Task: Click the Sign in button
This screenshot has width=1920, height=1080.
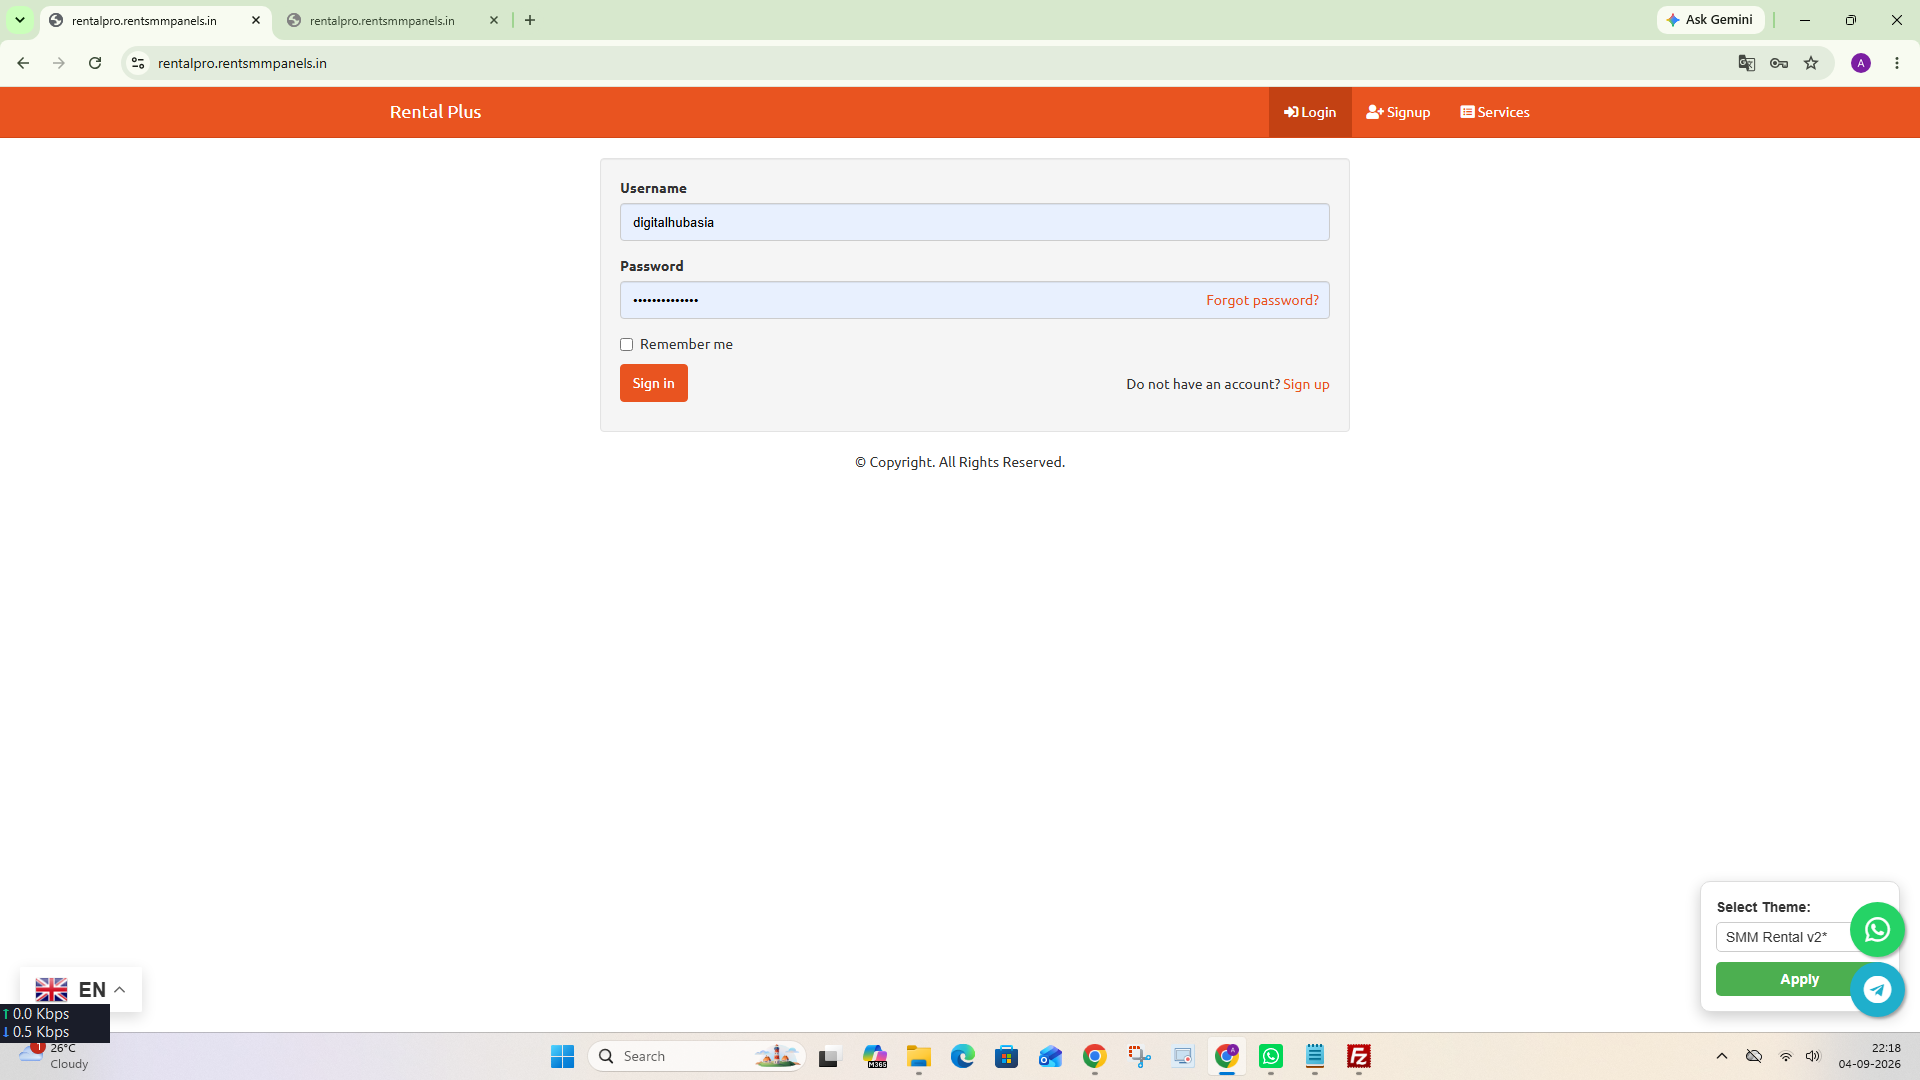Action: [x=654, y=383]
